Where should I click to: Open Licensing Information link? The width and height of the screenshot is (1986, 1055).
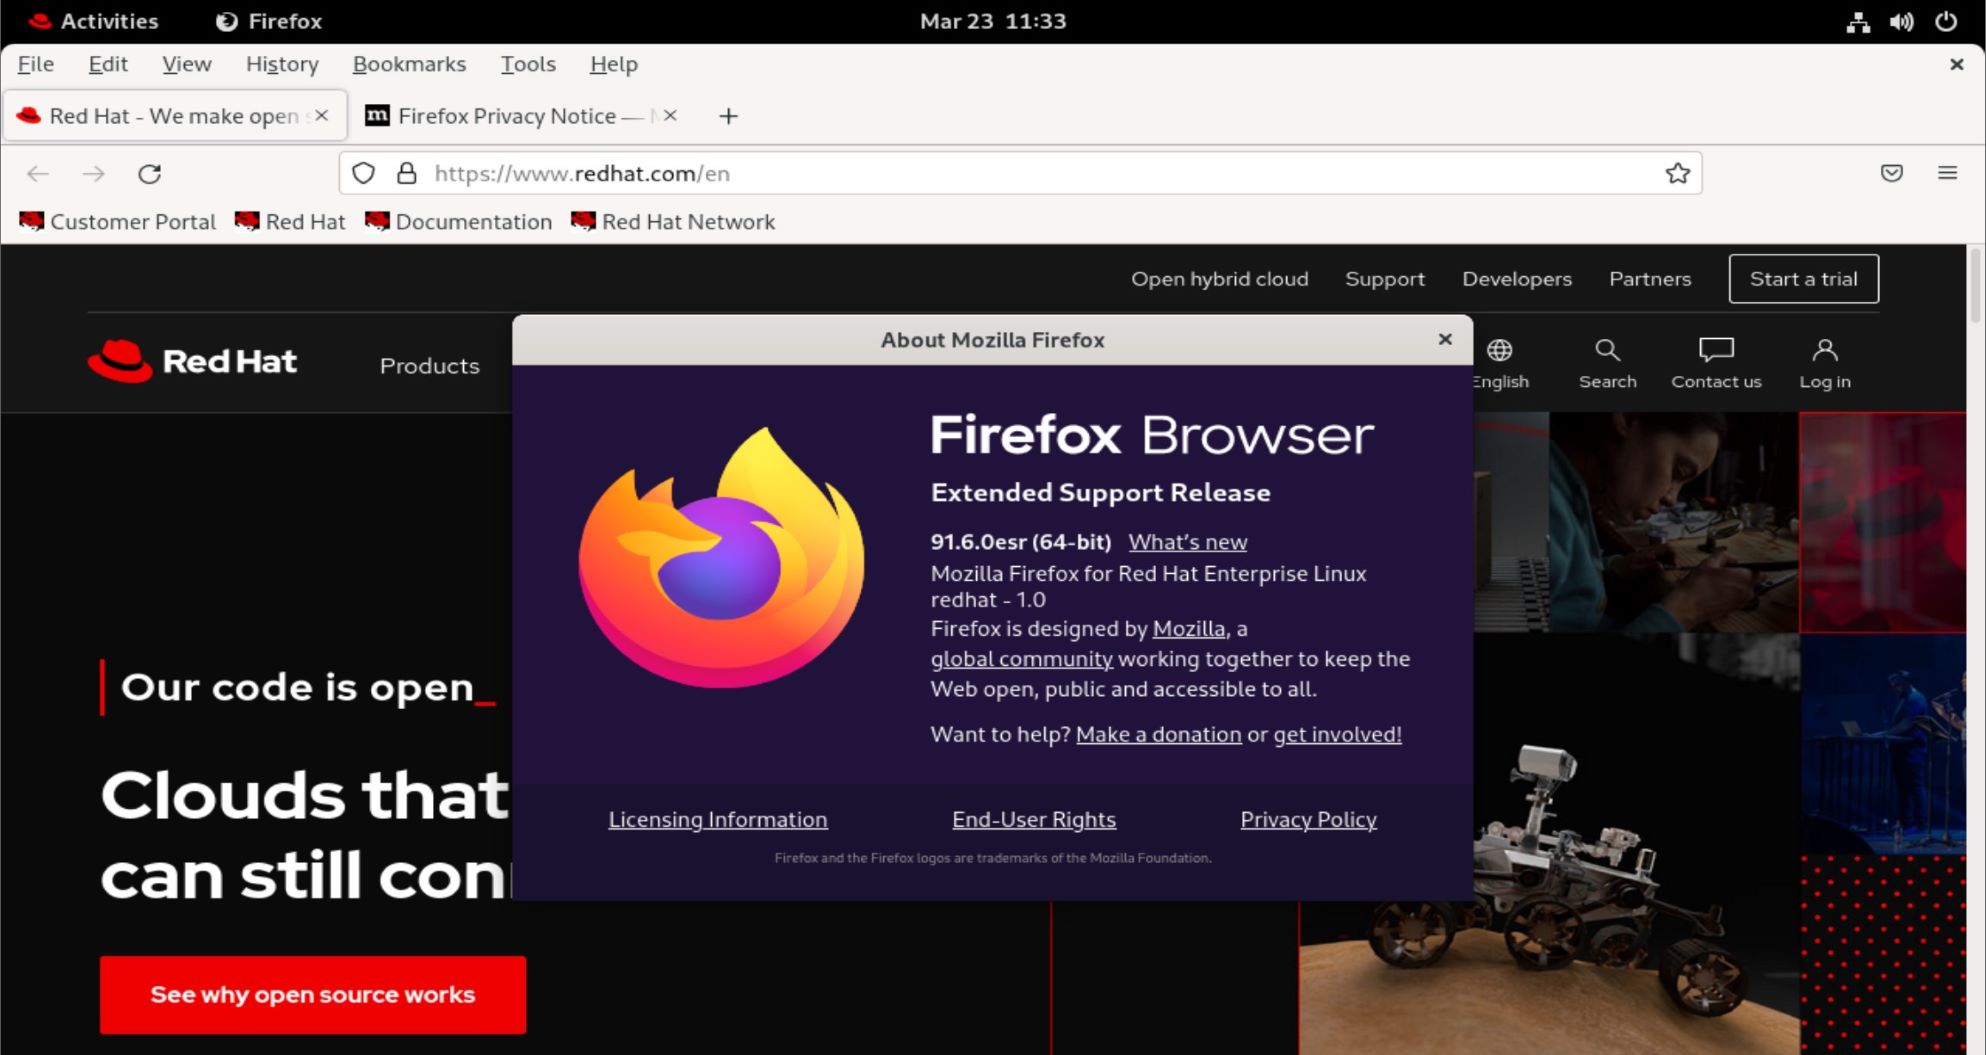[x=718, y=819]
